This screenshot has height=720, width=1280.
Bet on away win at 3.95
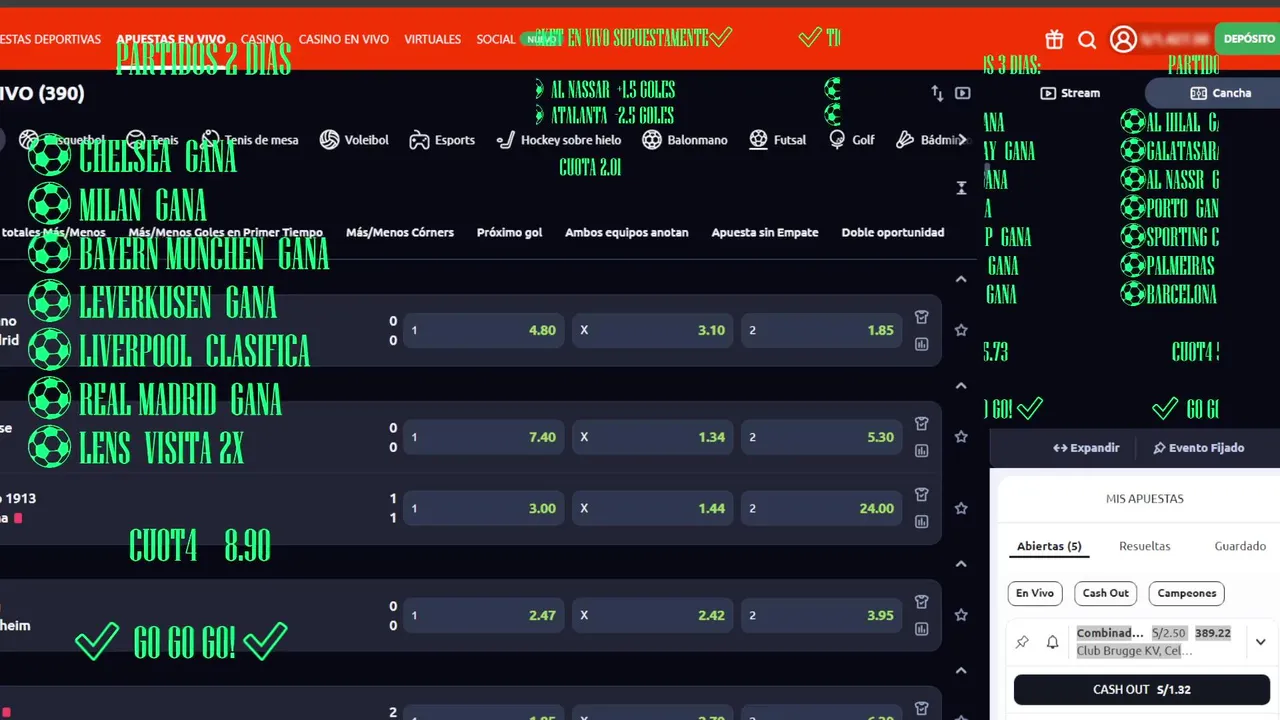click(822, 615)
